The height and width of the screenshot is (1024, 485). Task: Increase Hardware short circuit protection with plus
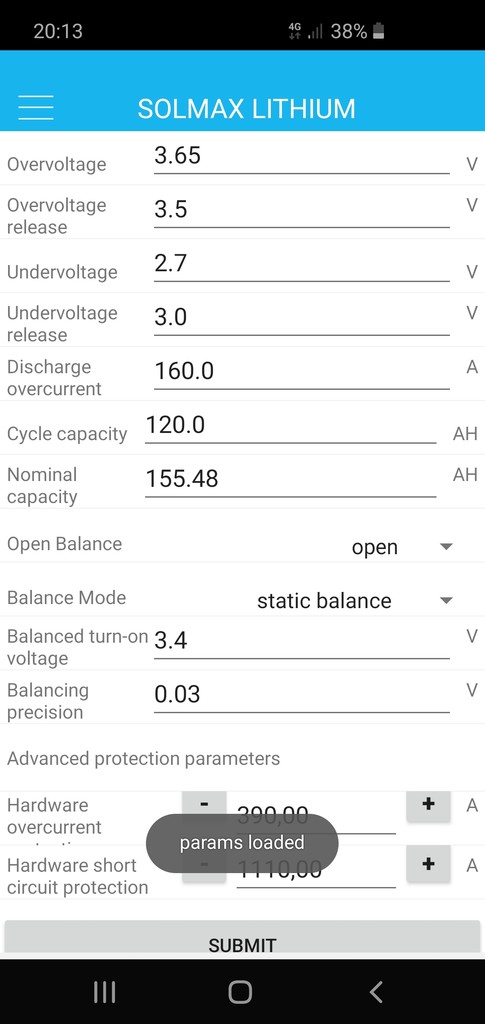(x=428, y=864)
